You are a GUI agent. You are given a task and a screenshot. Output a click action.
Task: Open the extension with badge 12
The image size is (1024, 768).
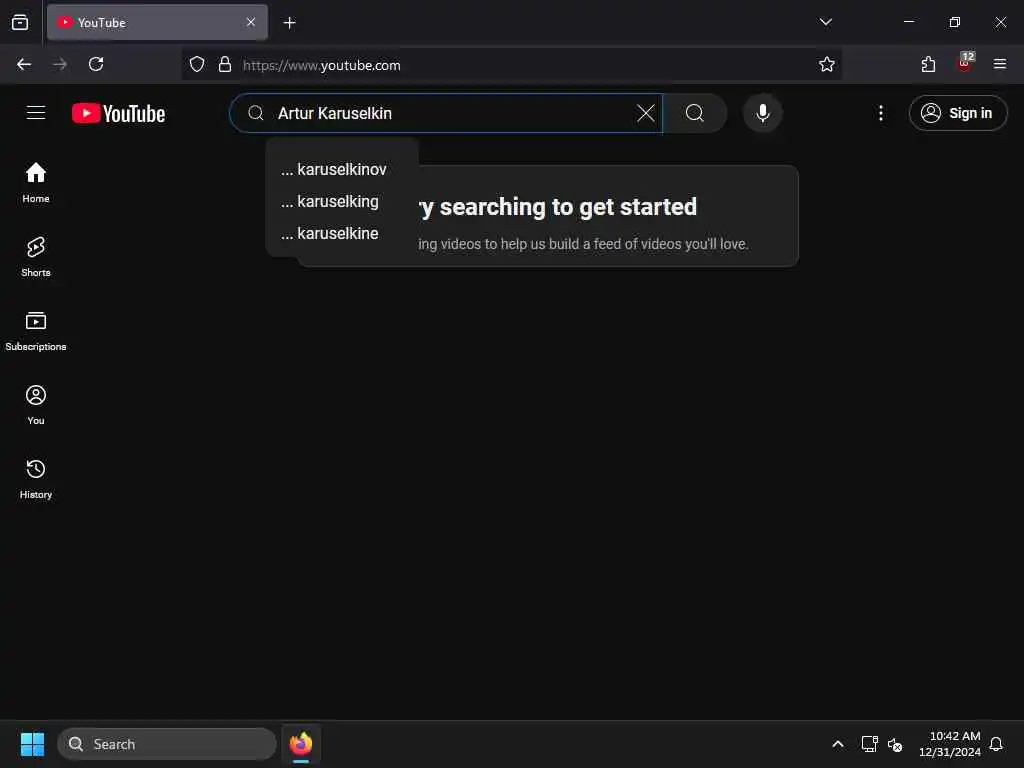click(965, 63)
